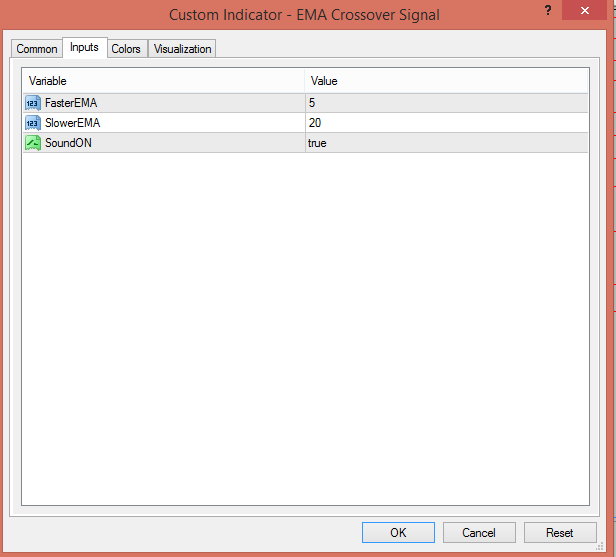The image size is (616, 557).
Task: Select the SoundON variable name
Action: tap(68, 143)
